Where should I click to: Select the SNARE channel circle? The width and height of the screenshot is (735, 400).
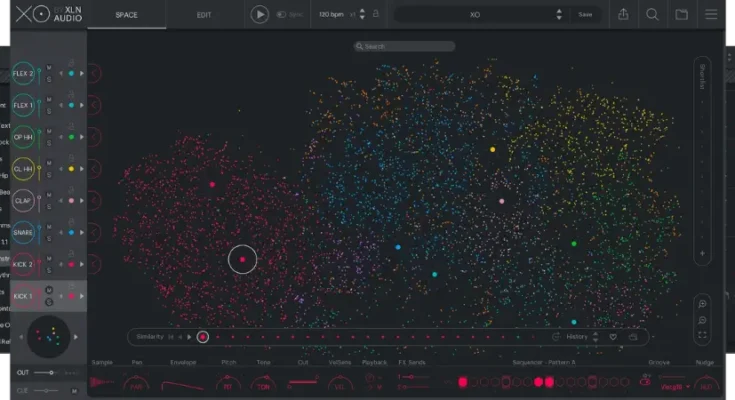coord(23,233)
